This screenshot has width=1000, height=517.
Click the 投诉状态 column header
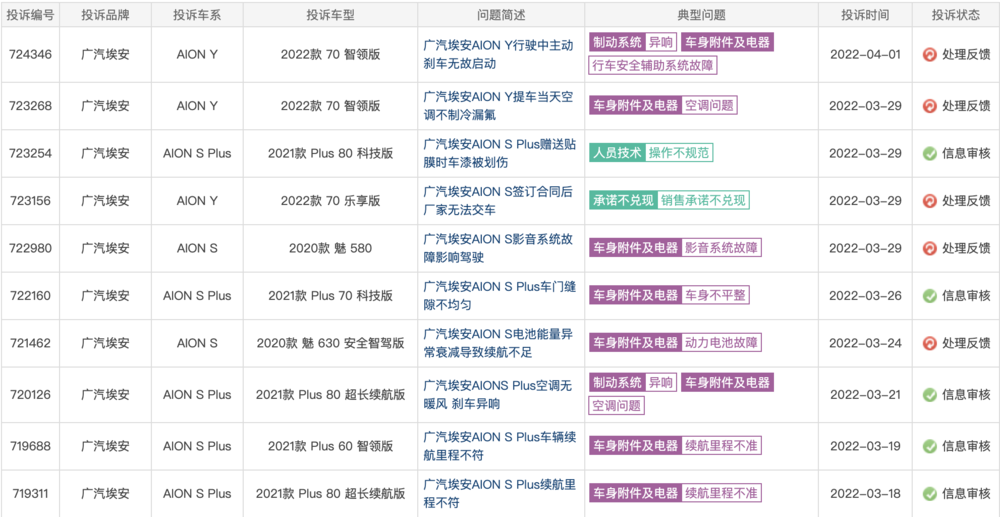pyautogui.click(x=955, y=15)
